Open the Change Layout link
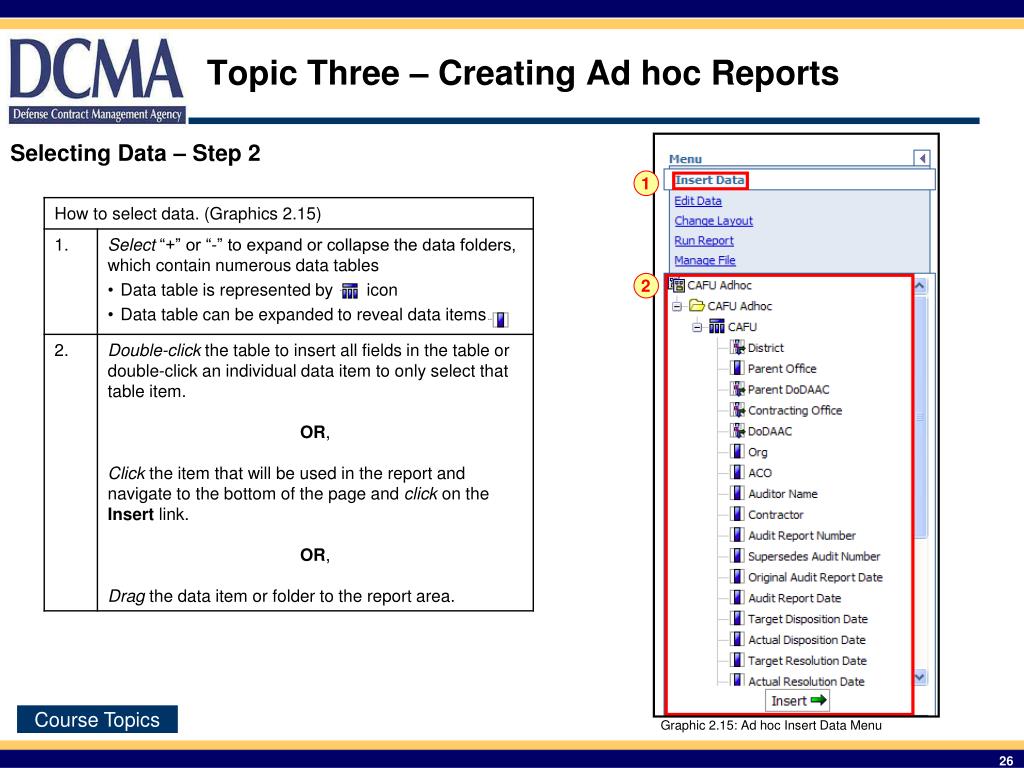 (713, 221)
